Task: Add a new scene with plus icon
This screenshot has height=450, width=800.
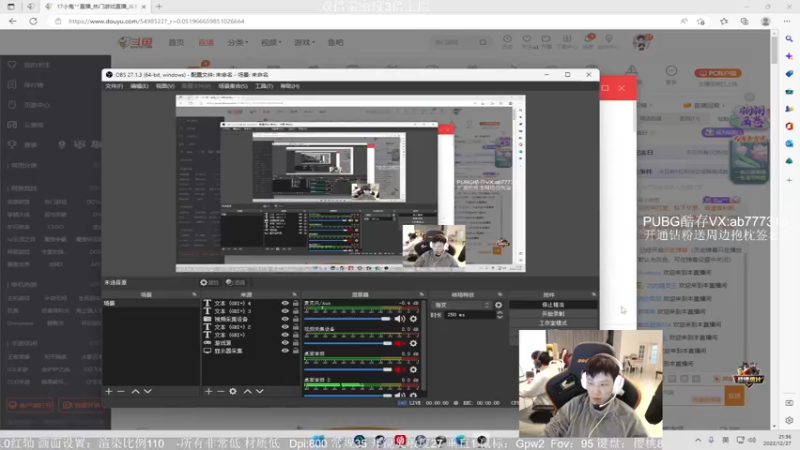Action: coord(109,391)
